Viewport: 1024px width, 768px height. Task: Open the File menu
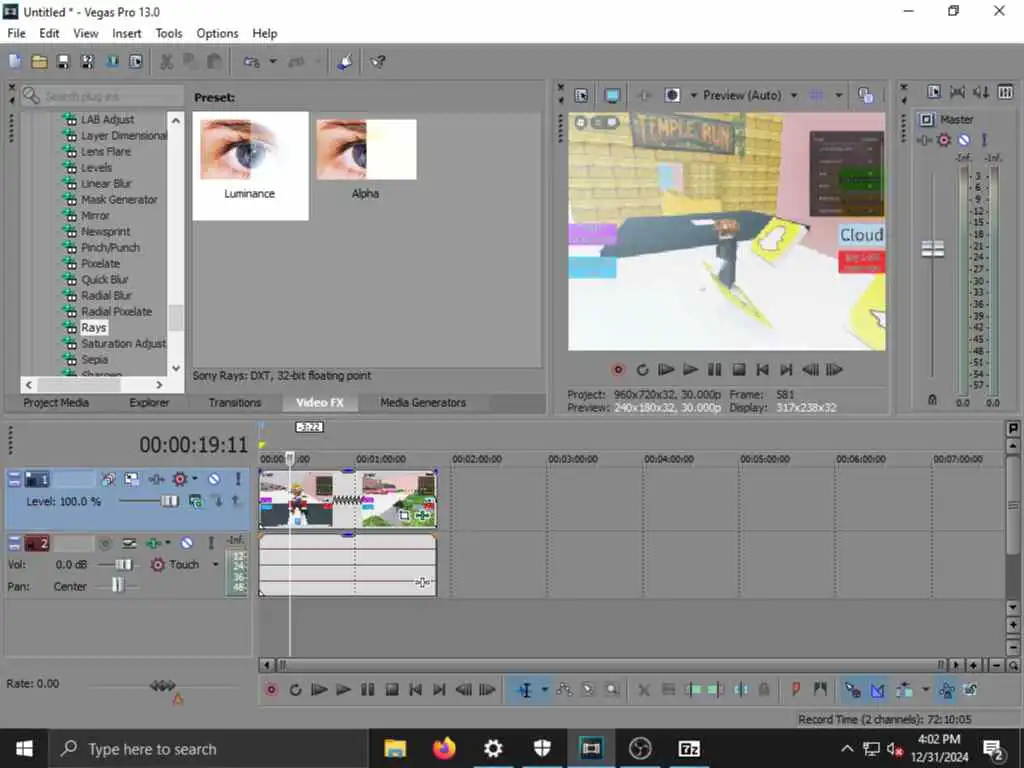(x=16, y=33)
